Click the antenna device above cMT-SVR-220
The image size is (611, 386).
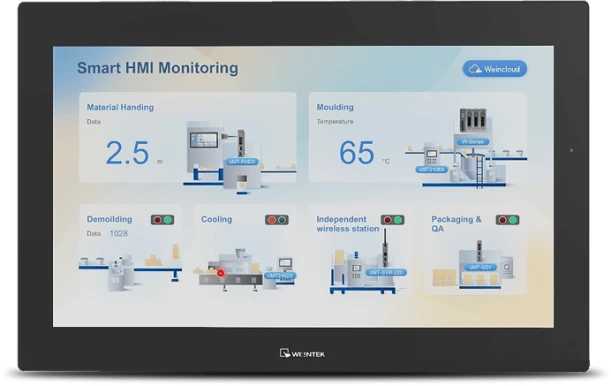coord(385,249)
